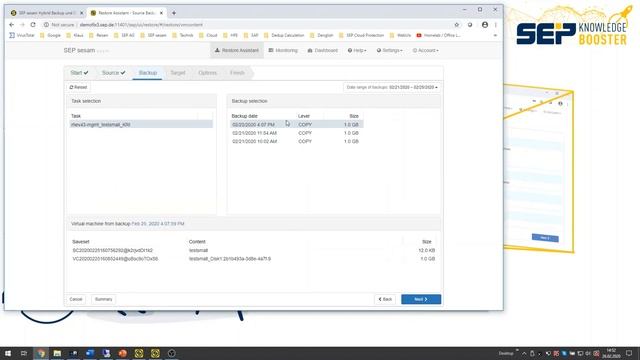Select the rhev43-mgmt testsmall task row
Image resolution: width=640 pixels, height=360 pixels.
pyautogui.click(x=141, y=124)
